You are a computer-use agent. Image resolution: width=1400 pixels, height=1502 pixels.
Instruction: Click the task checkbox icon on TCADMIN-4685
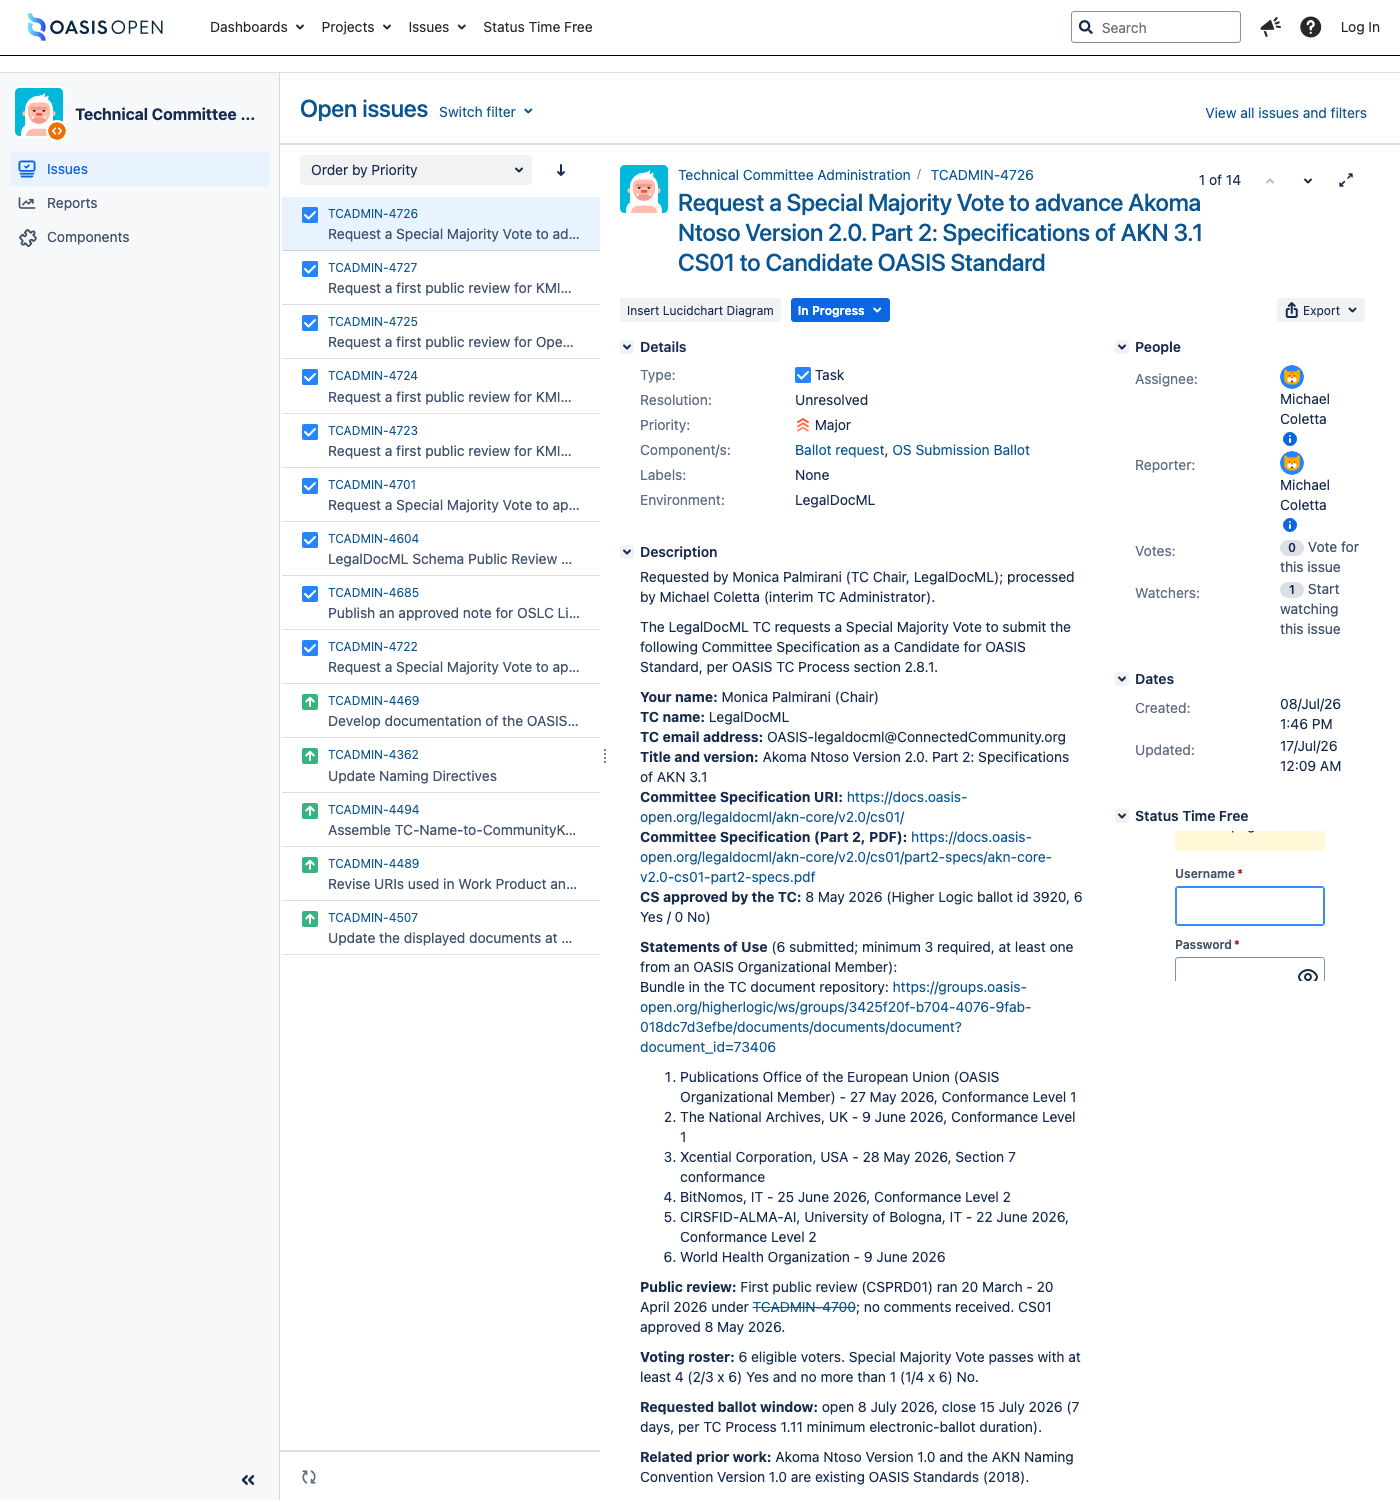(x=310, y=594)
